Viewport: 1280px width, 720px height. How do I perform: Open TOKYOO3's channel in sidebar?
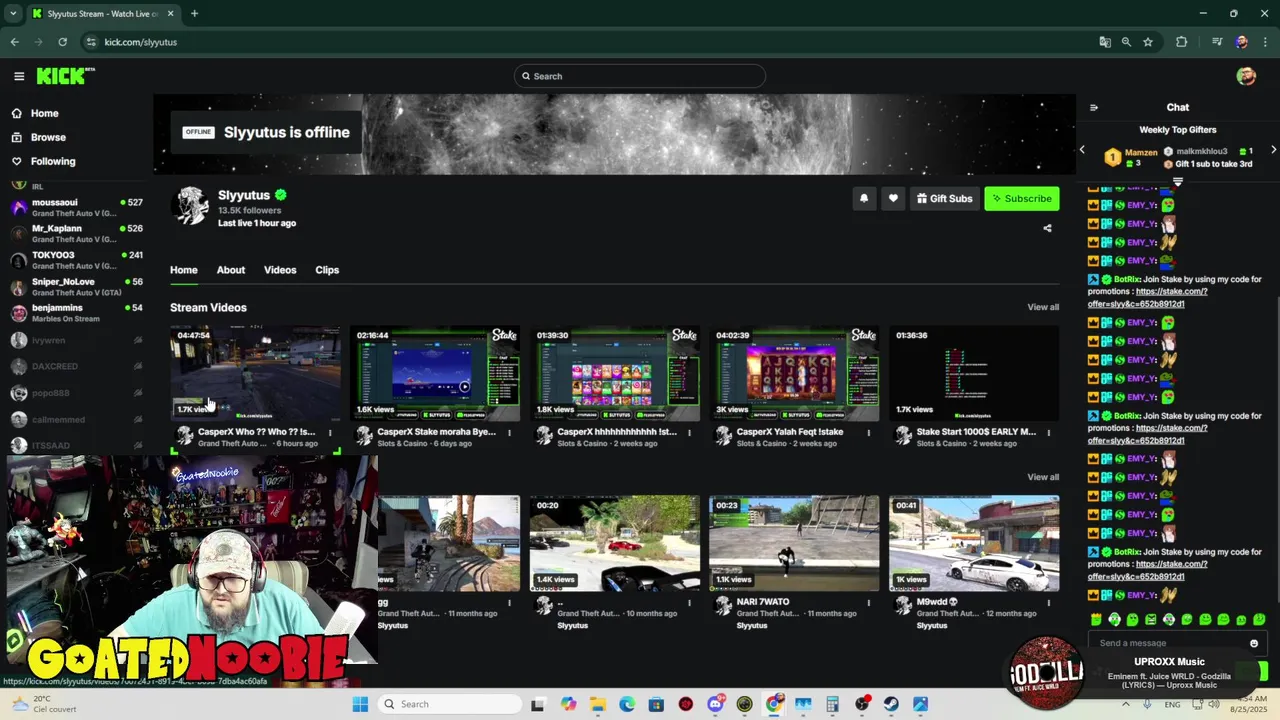(x=77, y=260)
